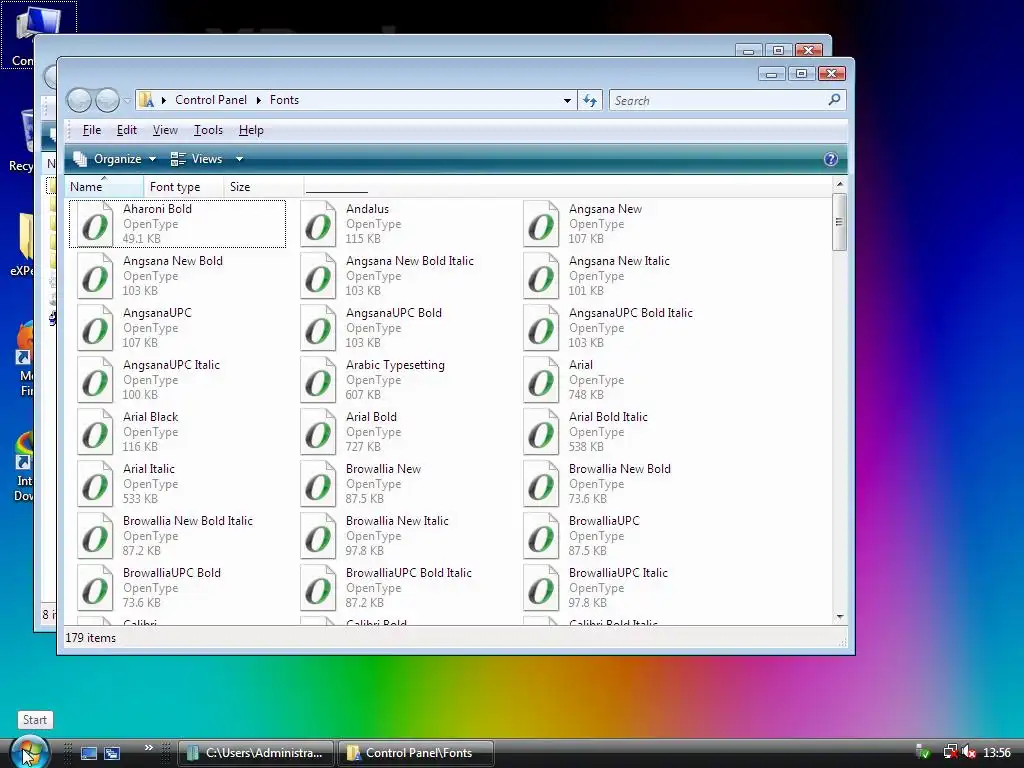Image resolution: width=1024 pixels, height=768 pixels.
Task: Open the Edit menu
Action: tap(127, 130)
